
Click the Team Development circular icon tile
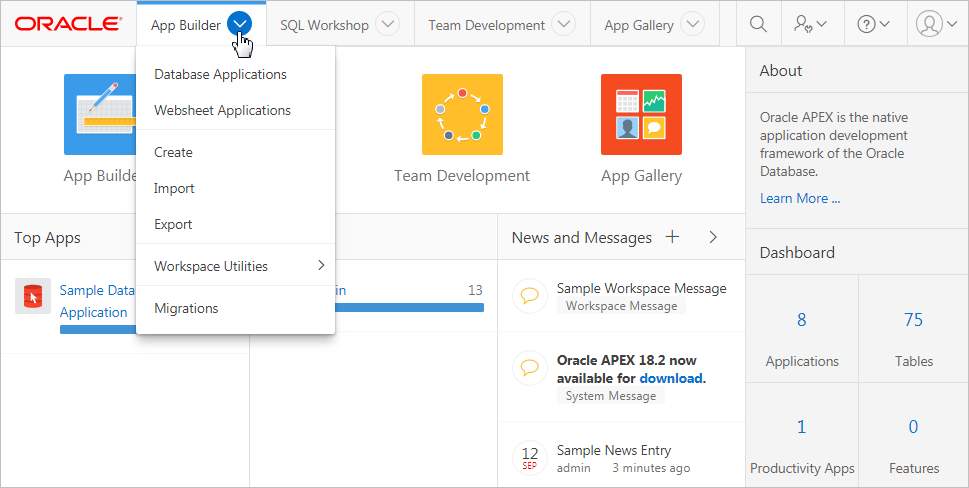coord(462,114)
